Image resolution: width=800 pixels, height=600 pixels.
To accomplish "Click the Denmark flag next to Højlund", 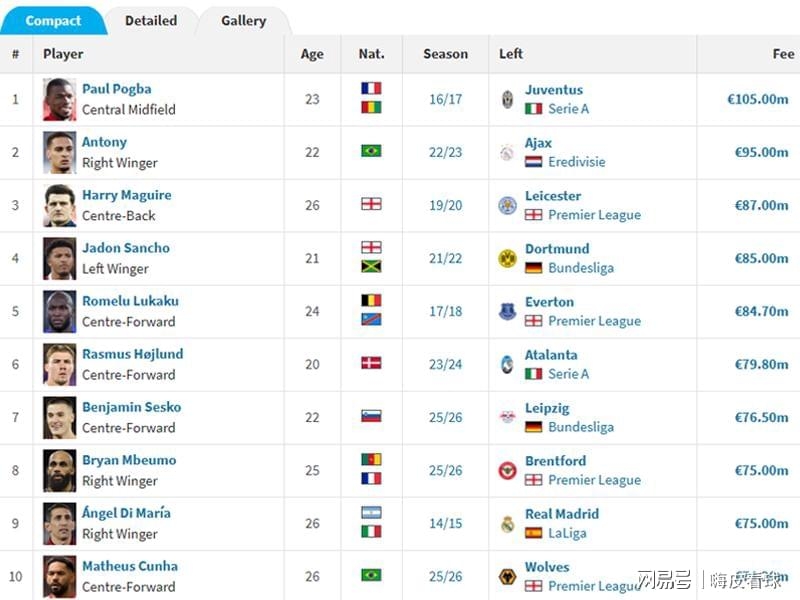I will (x=371, y=363).
